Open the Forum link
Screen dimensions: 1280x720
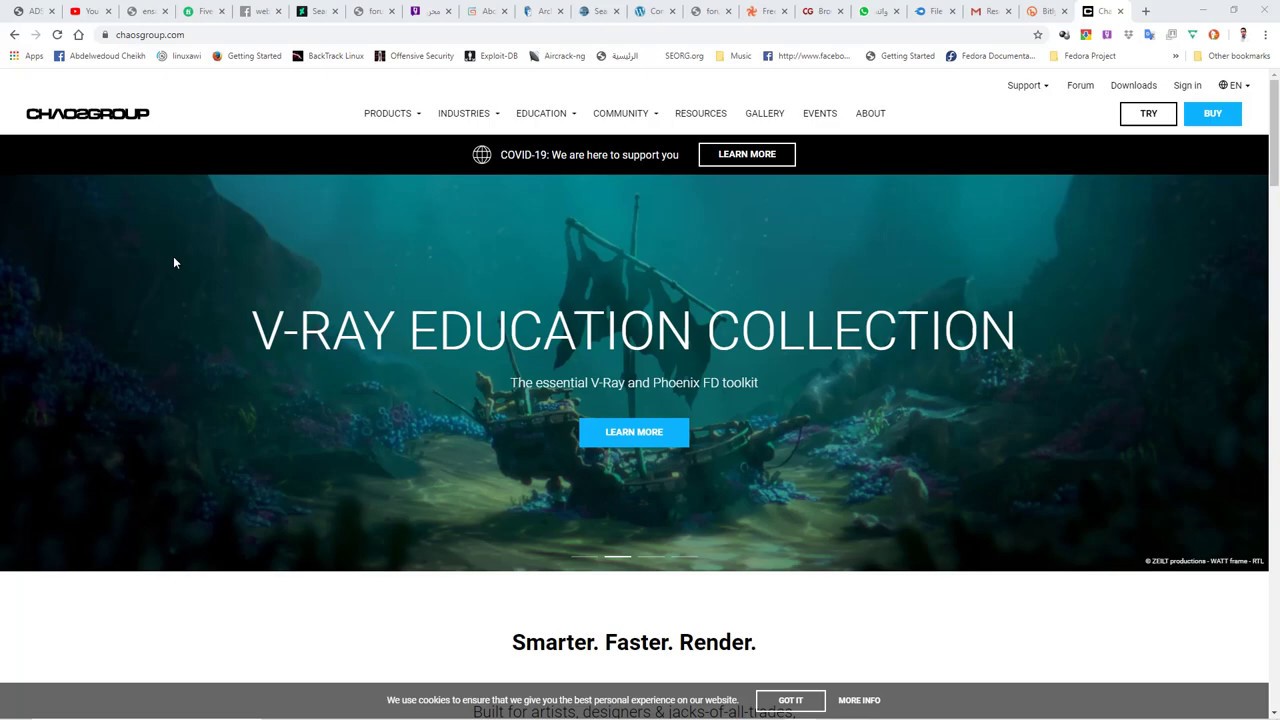point(1080,86)
